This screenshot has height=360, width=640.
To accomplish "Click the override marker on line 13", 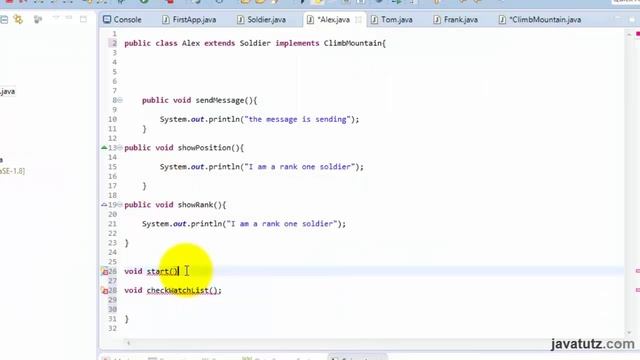I will tap(104, 147).
